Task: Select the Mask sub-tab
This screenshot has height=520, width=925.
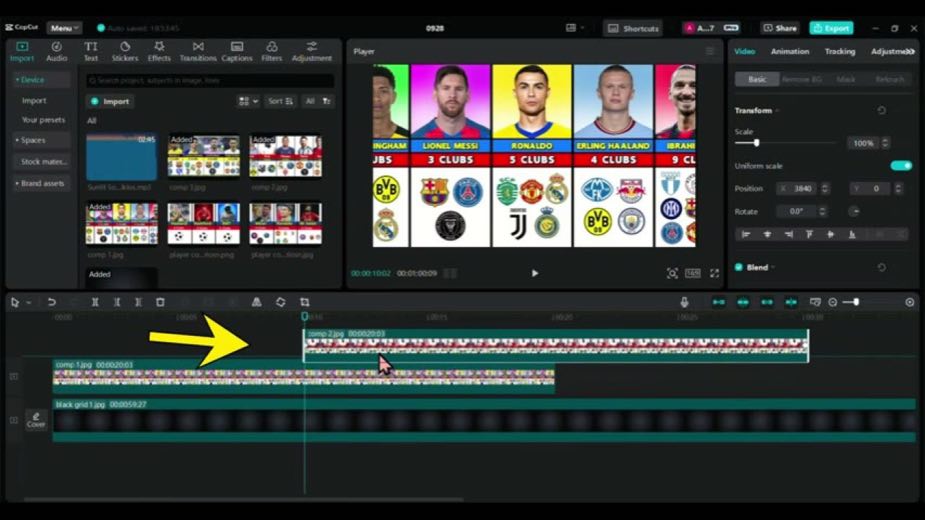Action: coord(845,79)
